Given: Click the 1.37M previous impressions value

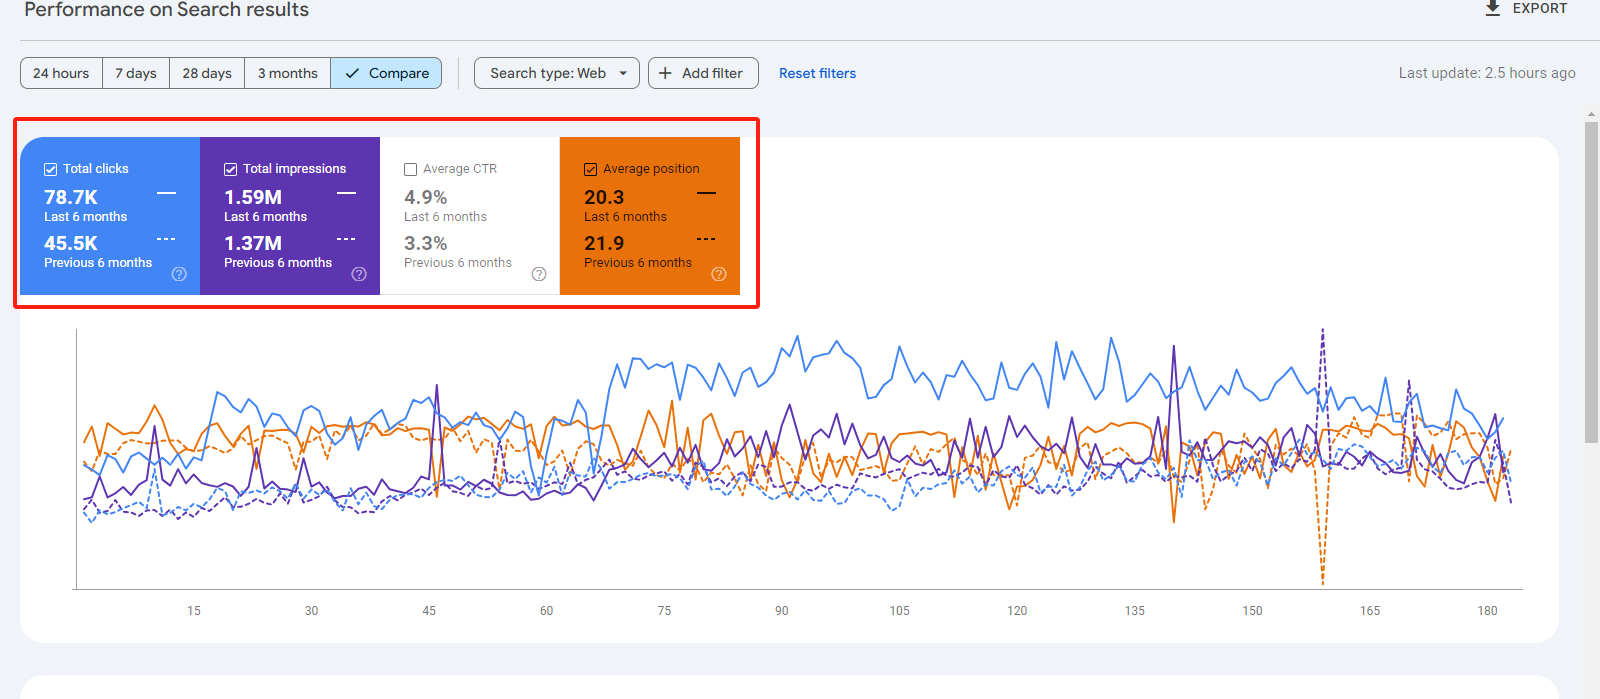Looking at the screenshot, I should (253, 243).
